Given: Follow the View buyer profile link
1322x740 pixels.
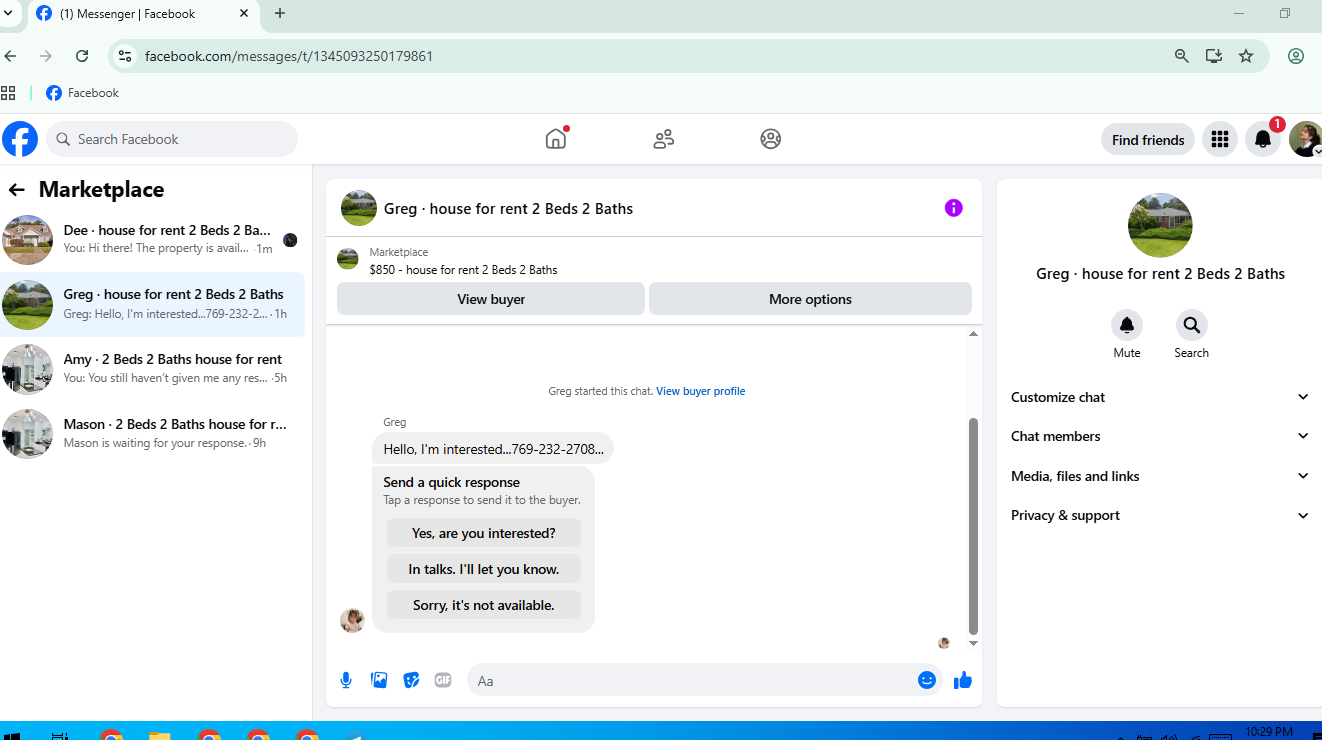Looking at the screenshot, I should (700, 391).
